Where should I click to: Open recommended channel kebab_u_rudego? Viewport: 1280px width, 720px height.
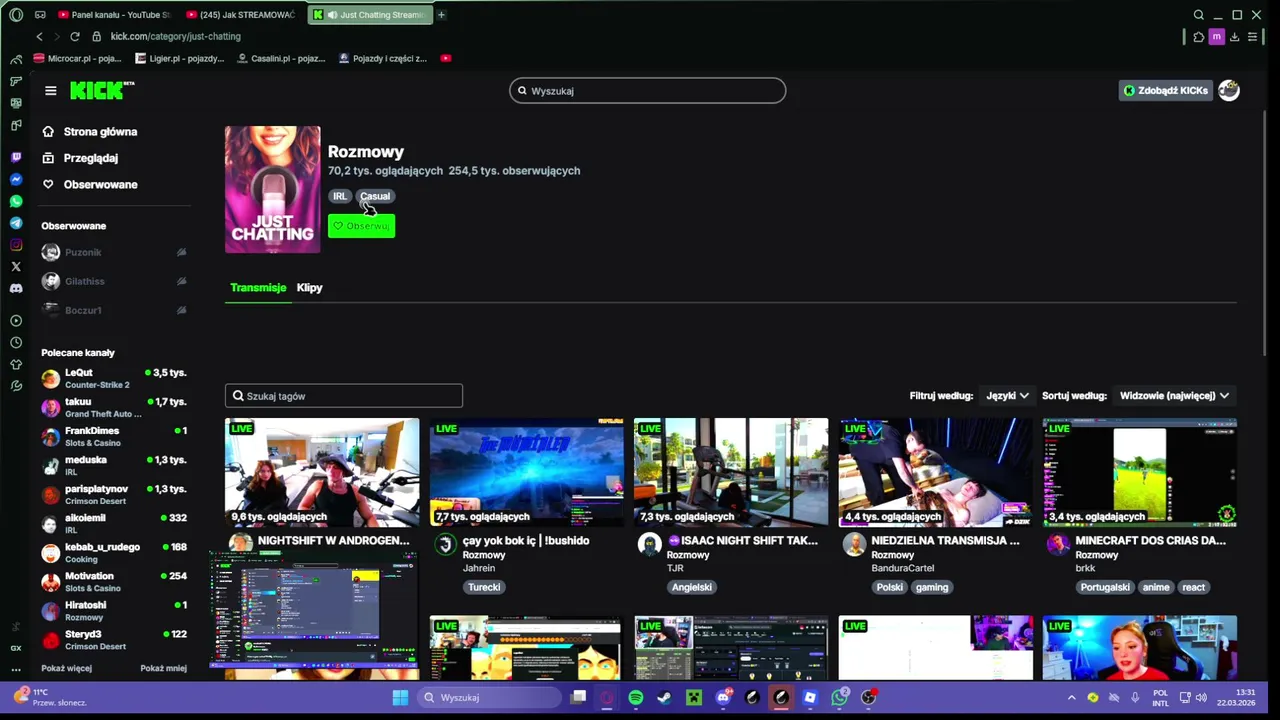(114, 553)
